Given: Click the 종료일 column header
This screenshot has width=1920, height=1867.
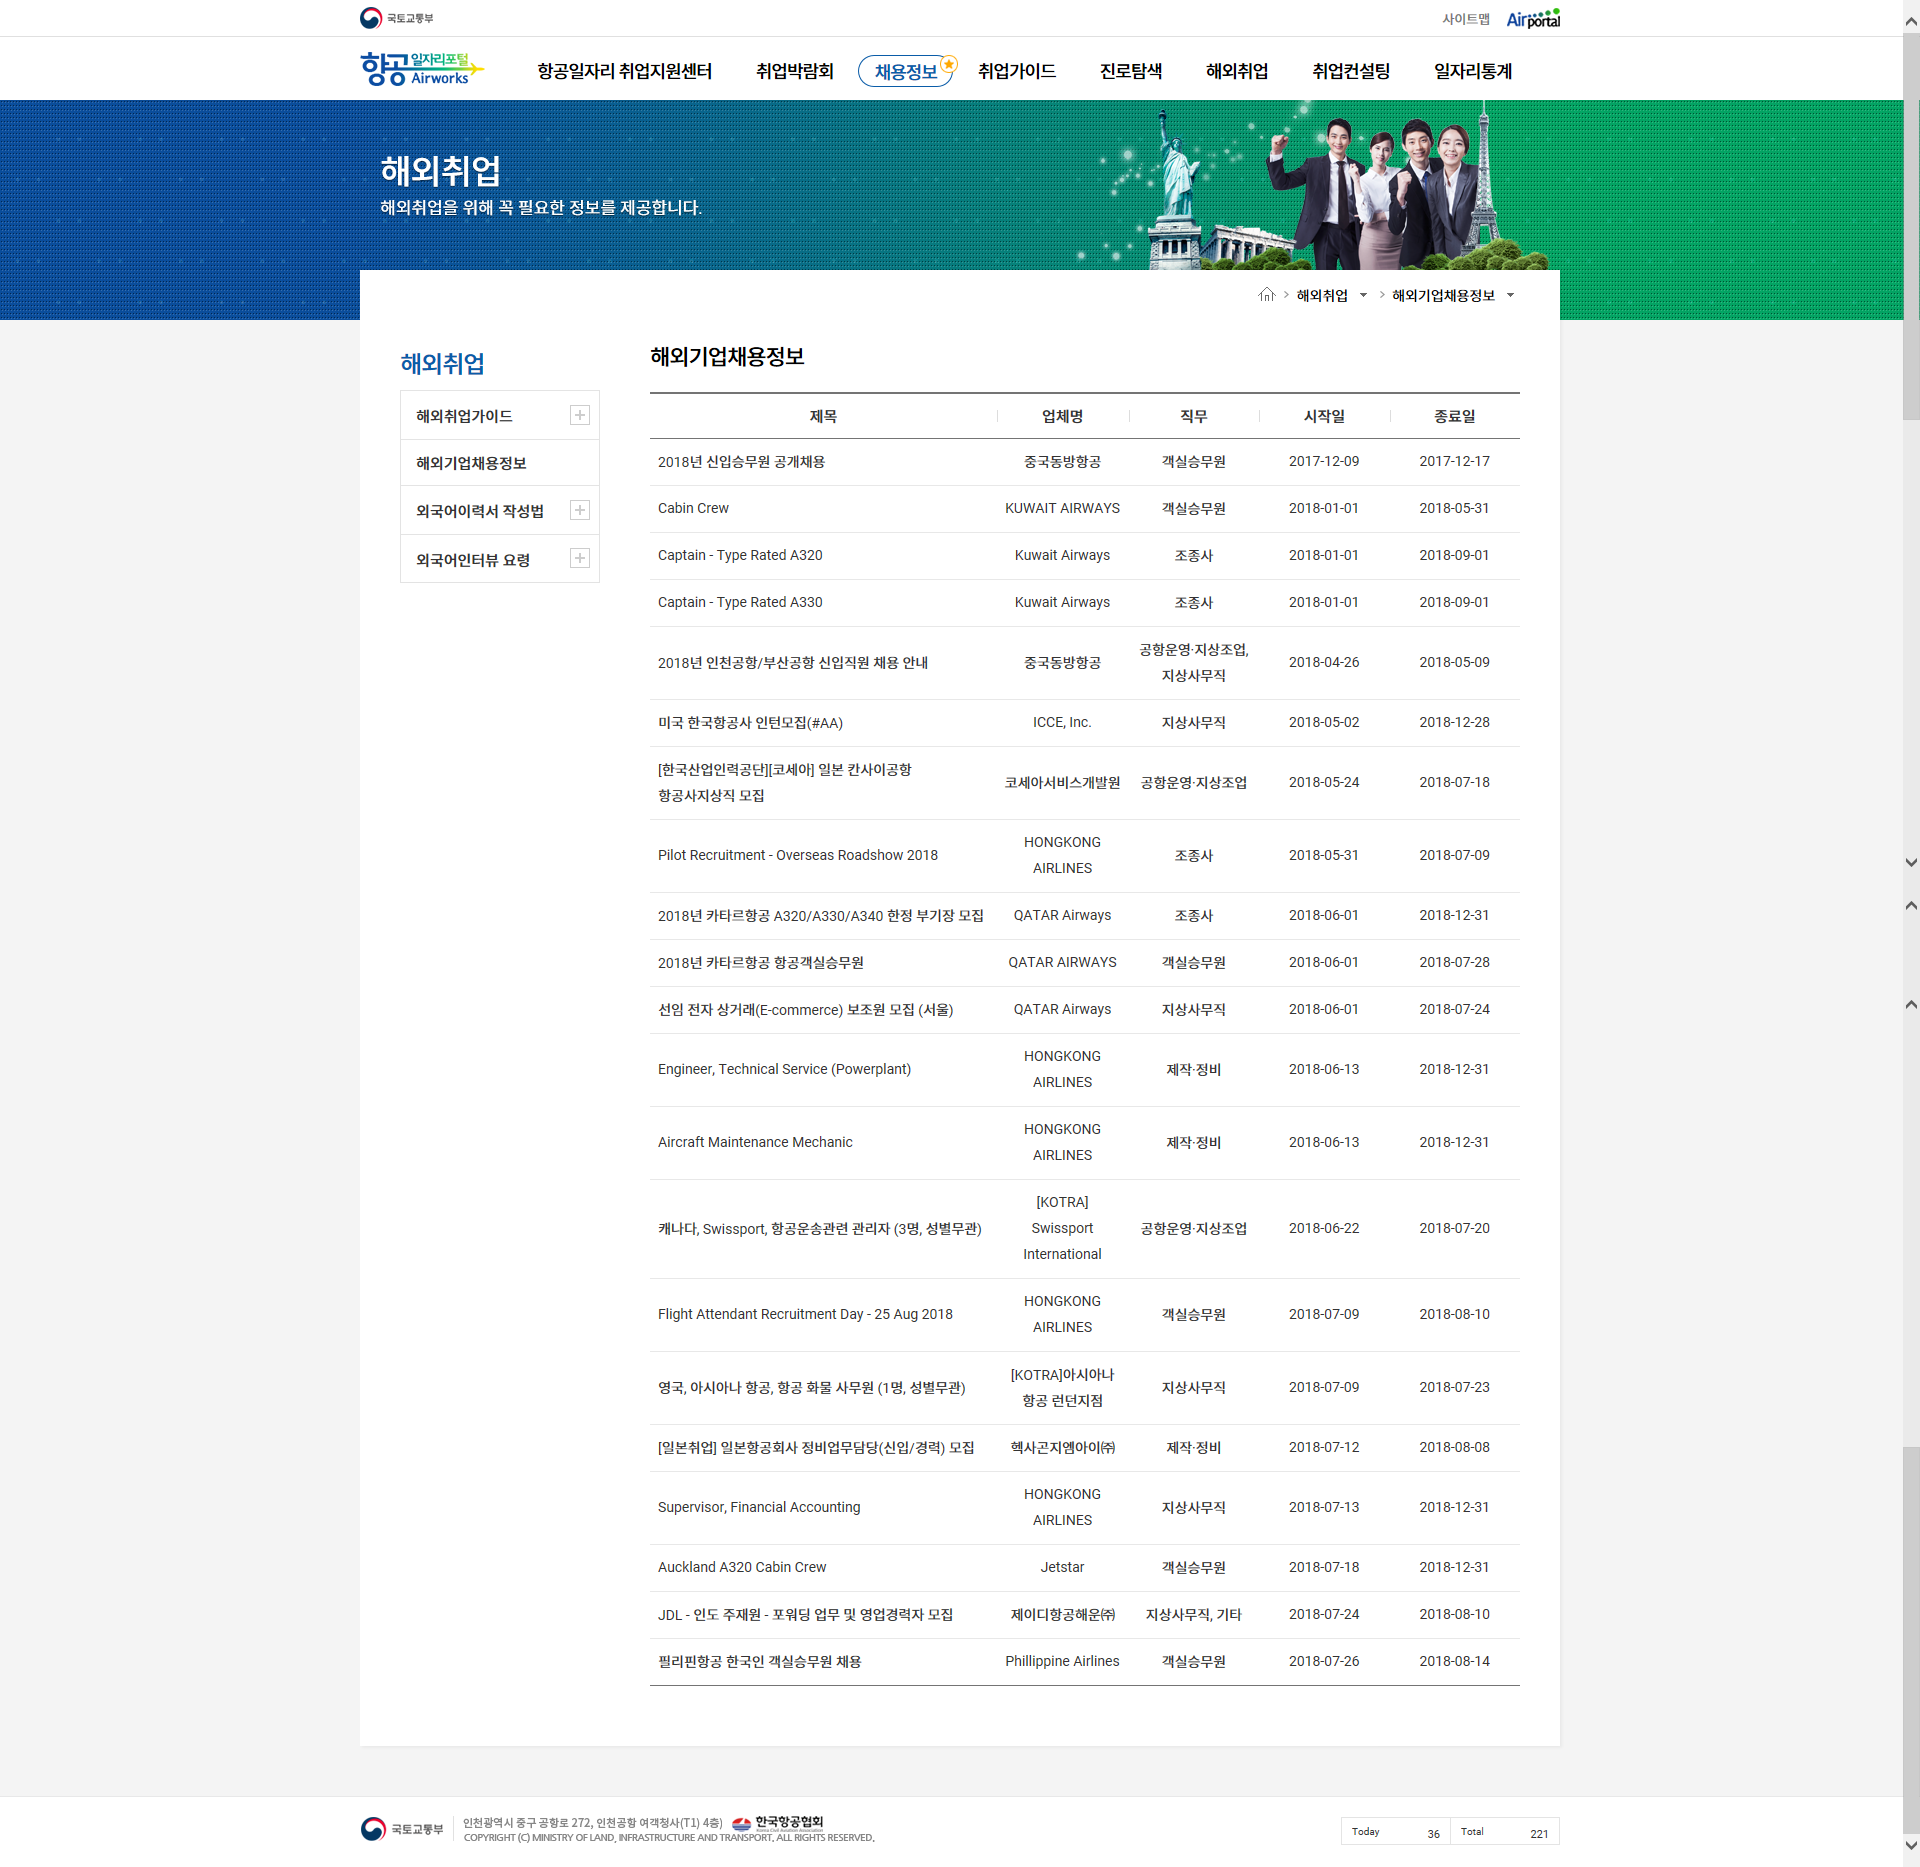Looking at the screenshot, I should coord(1454,416).
